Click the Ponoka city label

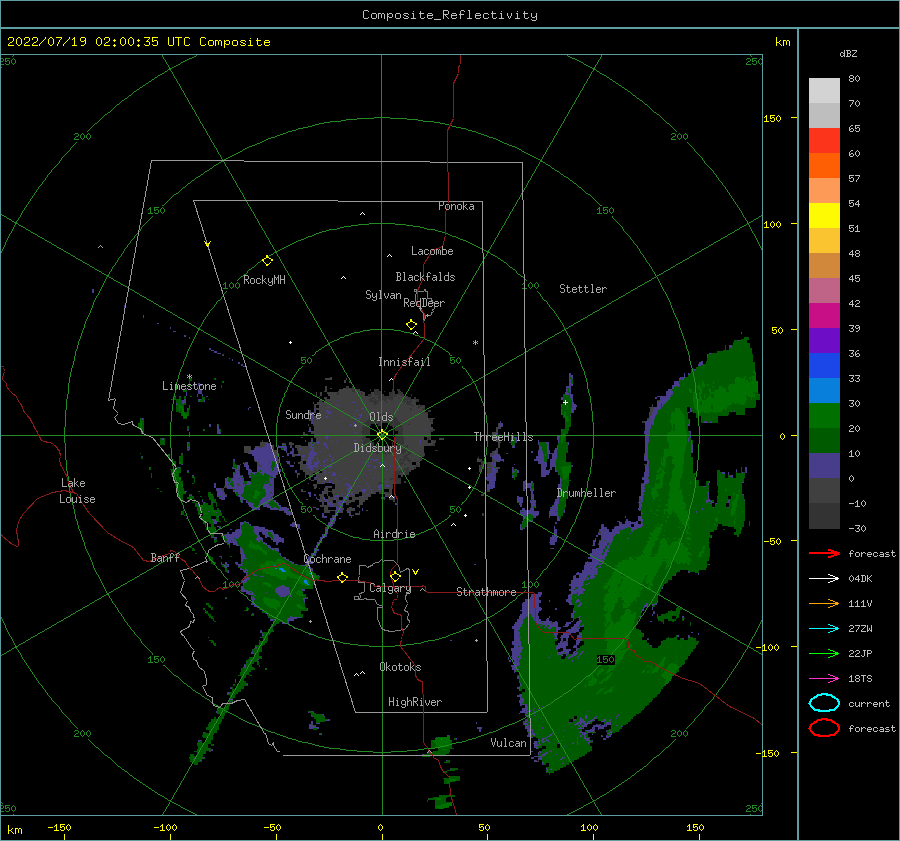tap(456, 206)
